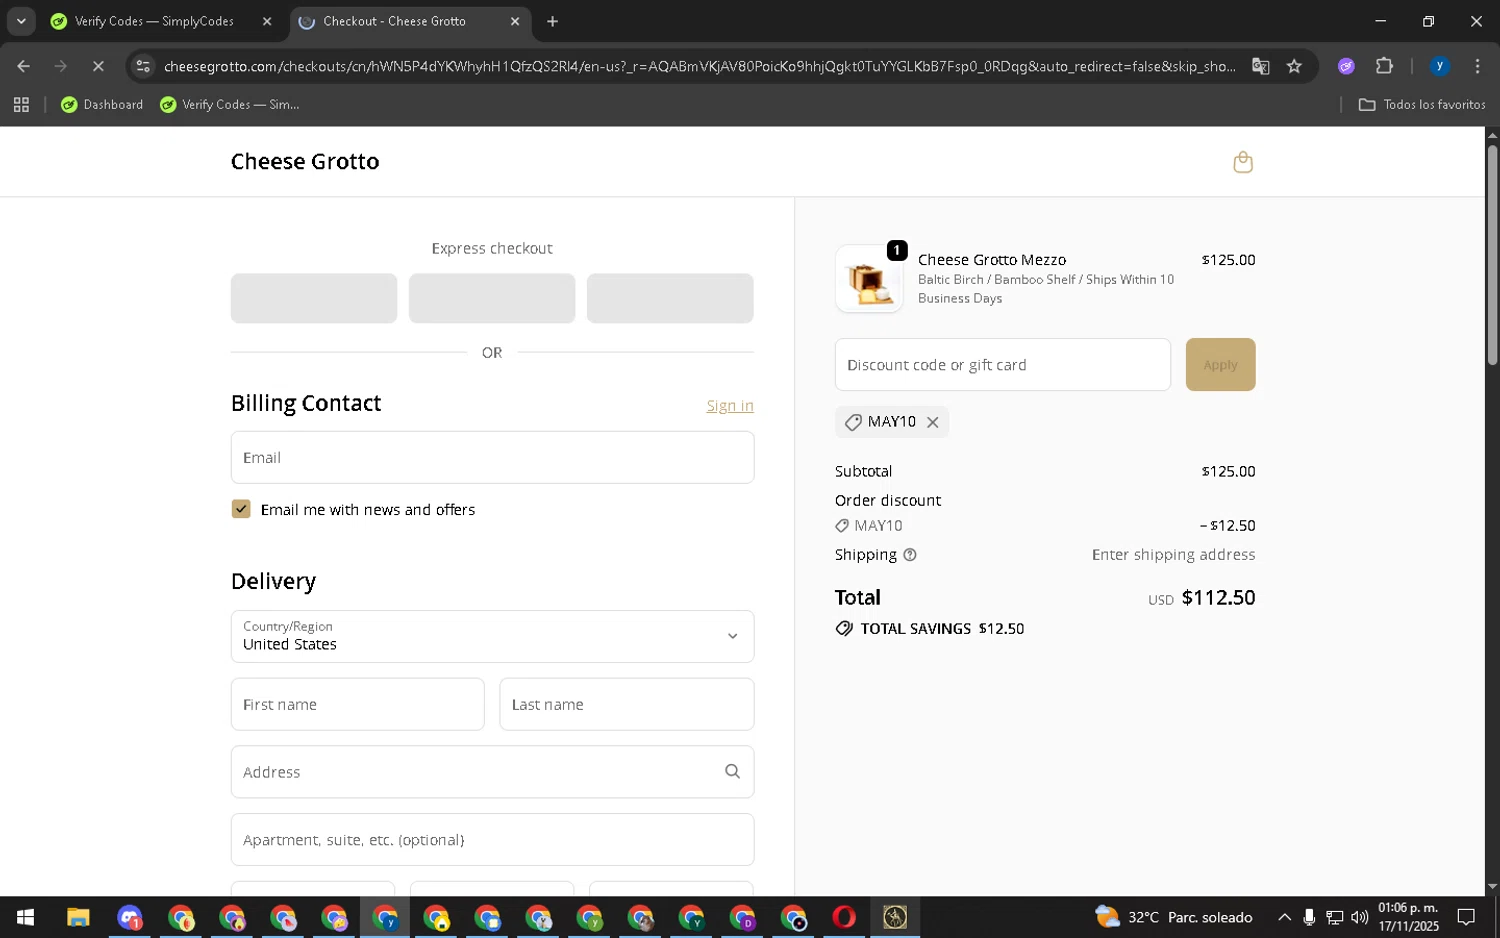Click the address bar URL

pyautogui.click(x=700, y=66)
